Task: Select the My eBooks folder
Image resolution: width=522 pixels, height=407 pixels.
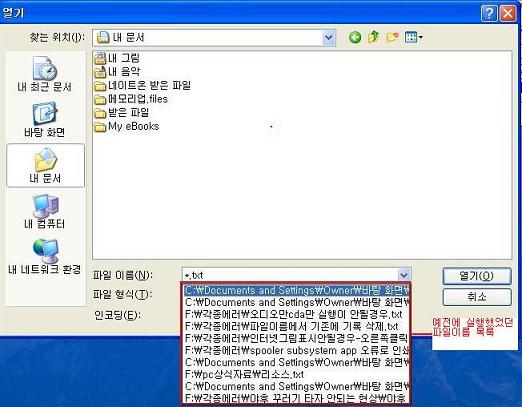Action: point(127,127)
